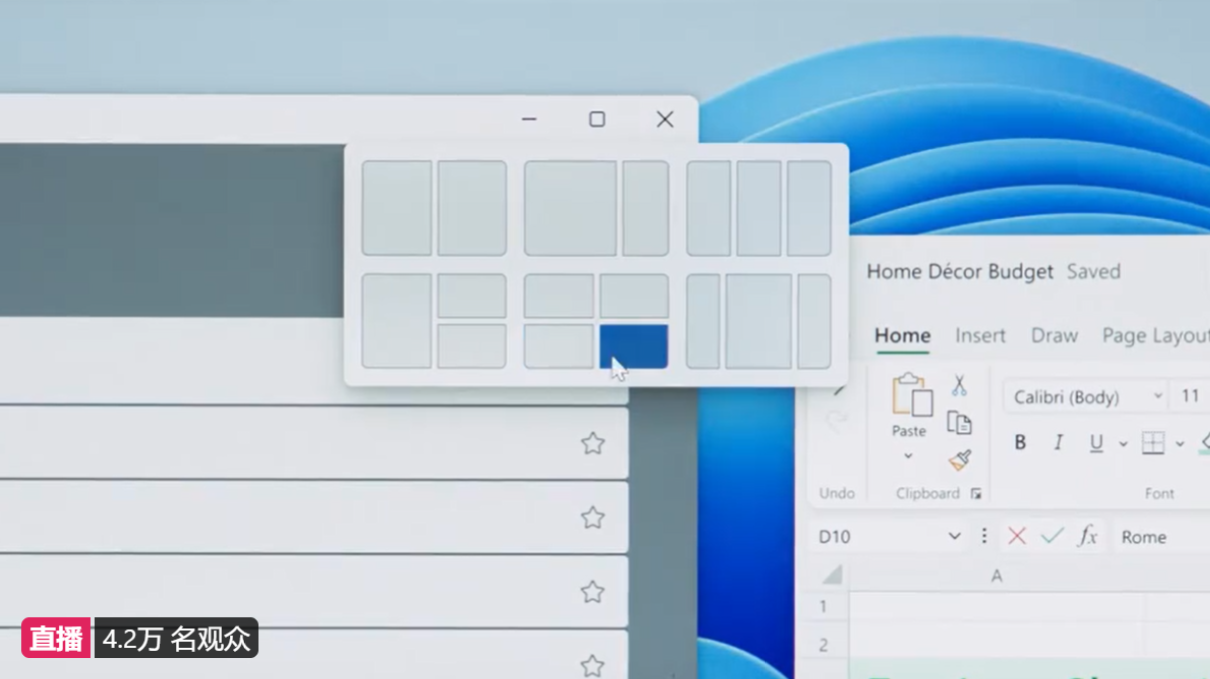Open the Page Layout ribbon tab
The height and width of the screenshot is (679, 1210).
click(1156, 336)
